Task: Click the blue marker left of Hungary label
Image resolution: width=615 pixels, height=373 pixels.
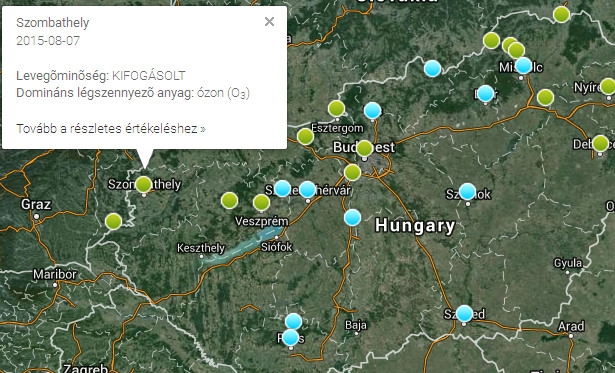Action: coord(353,218)
